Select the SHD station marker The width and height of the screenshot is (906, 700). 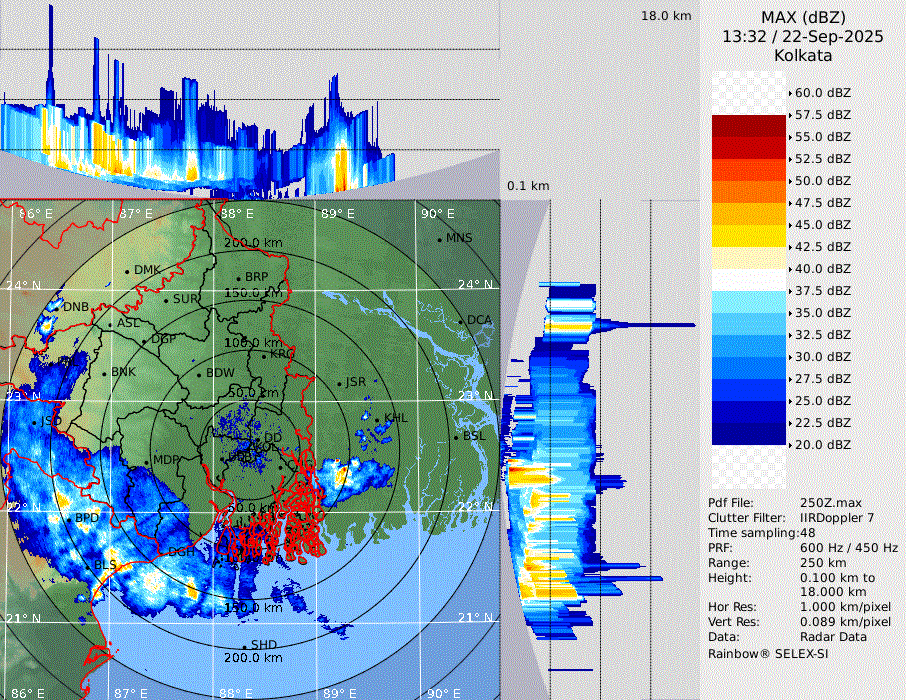[x=245, y=646]
